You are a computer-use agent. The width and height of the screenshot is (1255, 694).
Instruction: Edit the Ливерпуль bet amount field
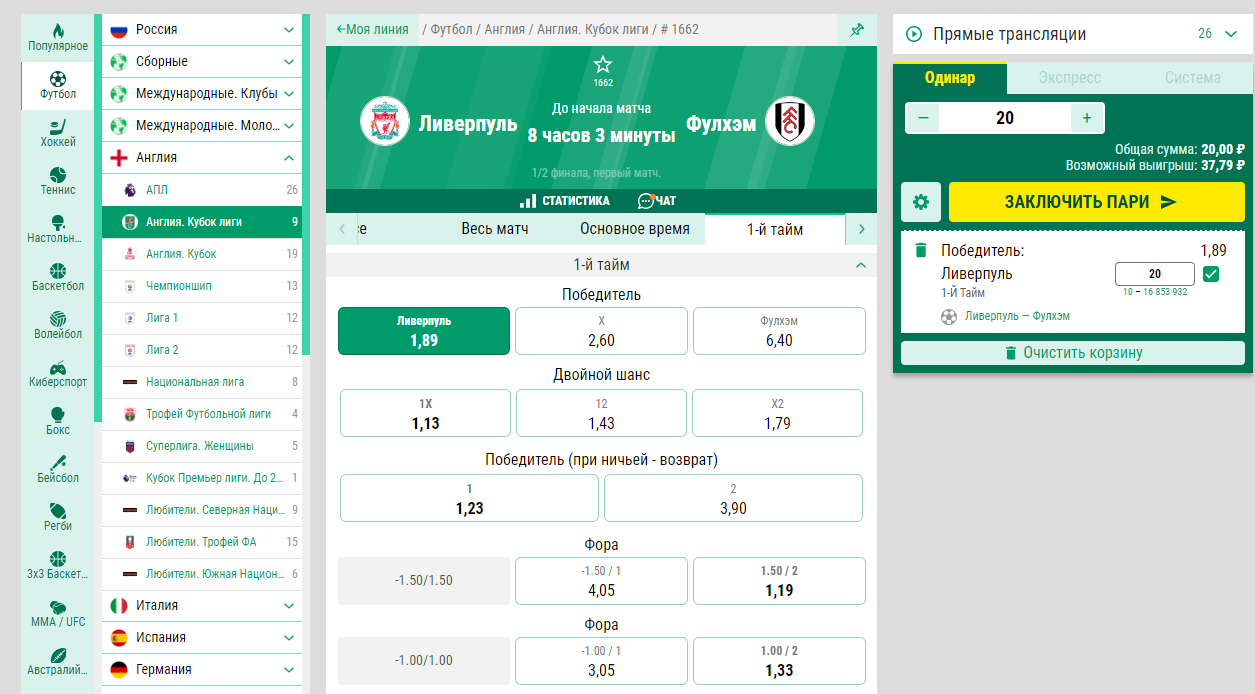coord(1155,274)
